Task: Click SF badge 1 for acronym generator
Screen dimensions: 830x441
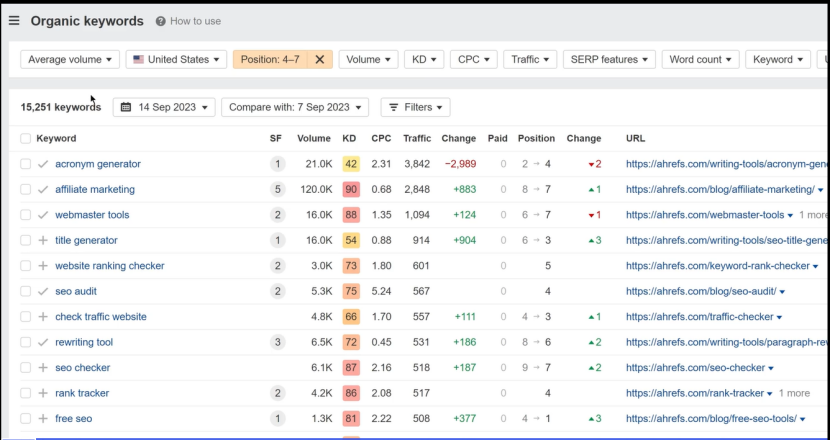Action: click(x=277, y=164)
